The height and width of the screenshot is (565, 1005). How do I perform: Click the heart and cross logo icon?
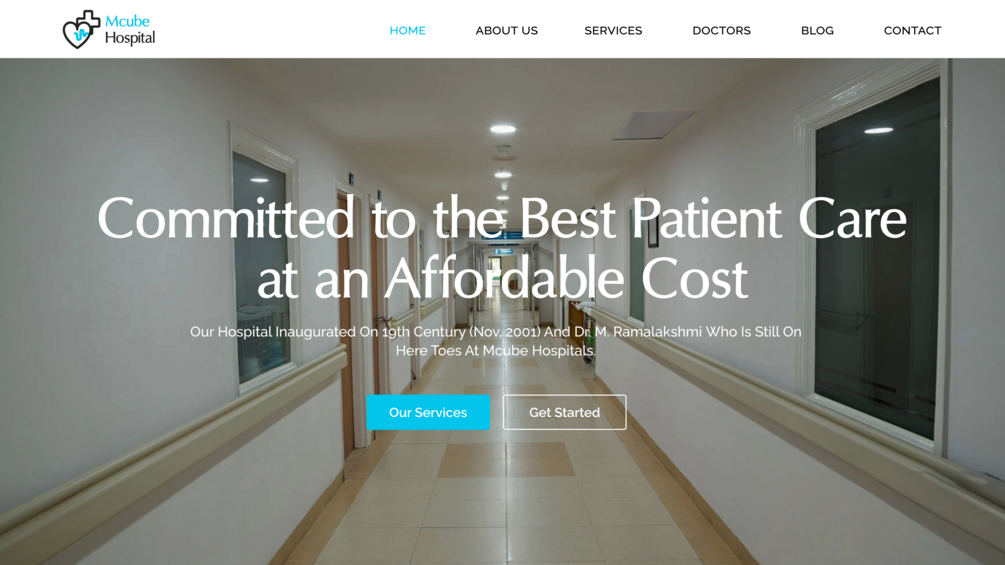tap(81, 29)
